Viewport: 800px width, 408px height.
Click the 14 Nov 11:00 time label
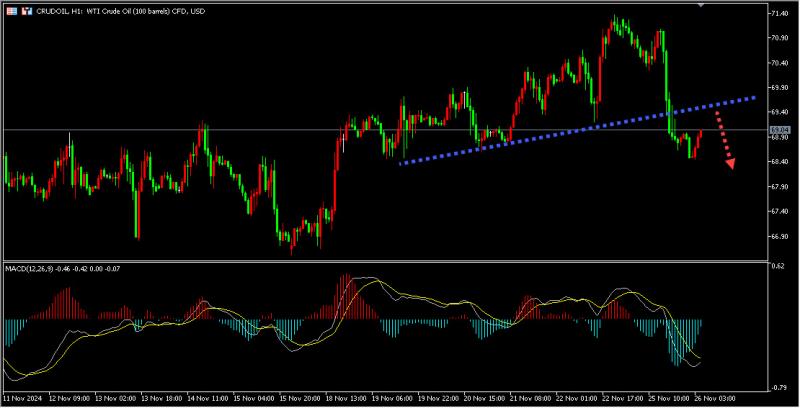pyautogui.click(x=208, y=398)
